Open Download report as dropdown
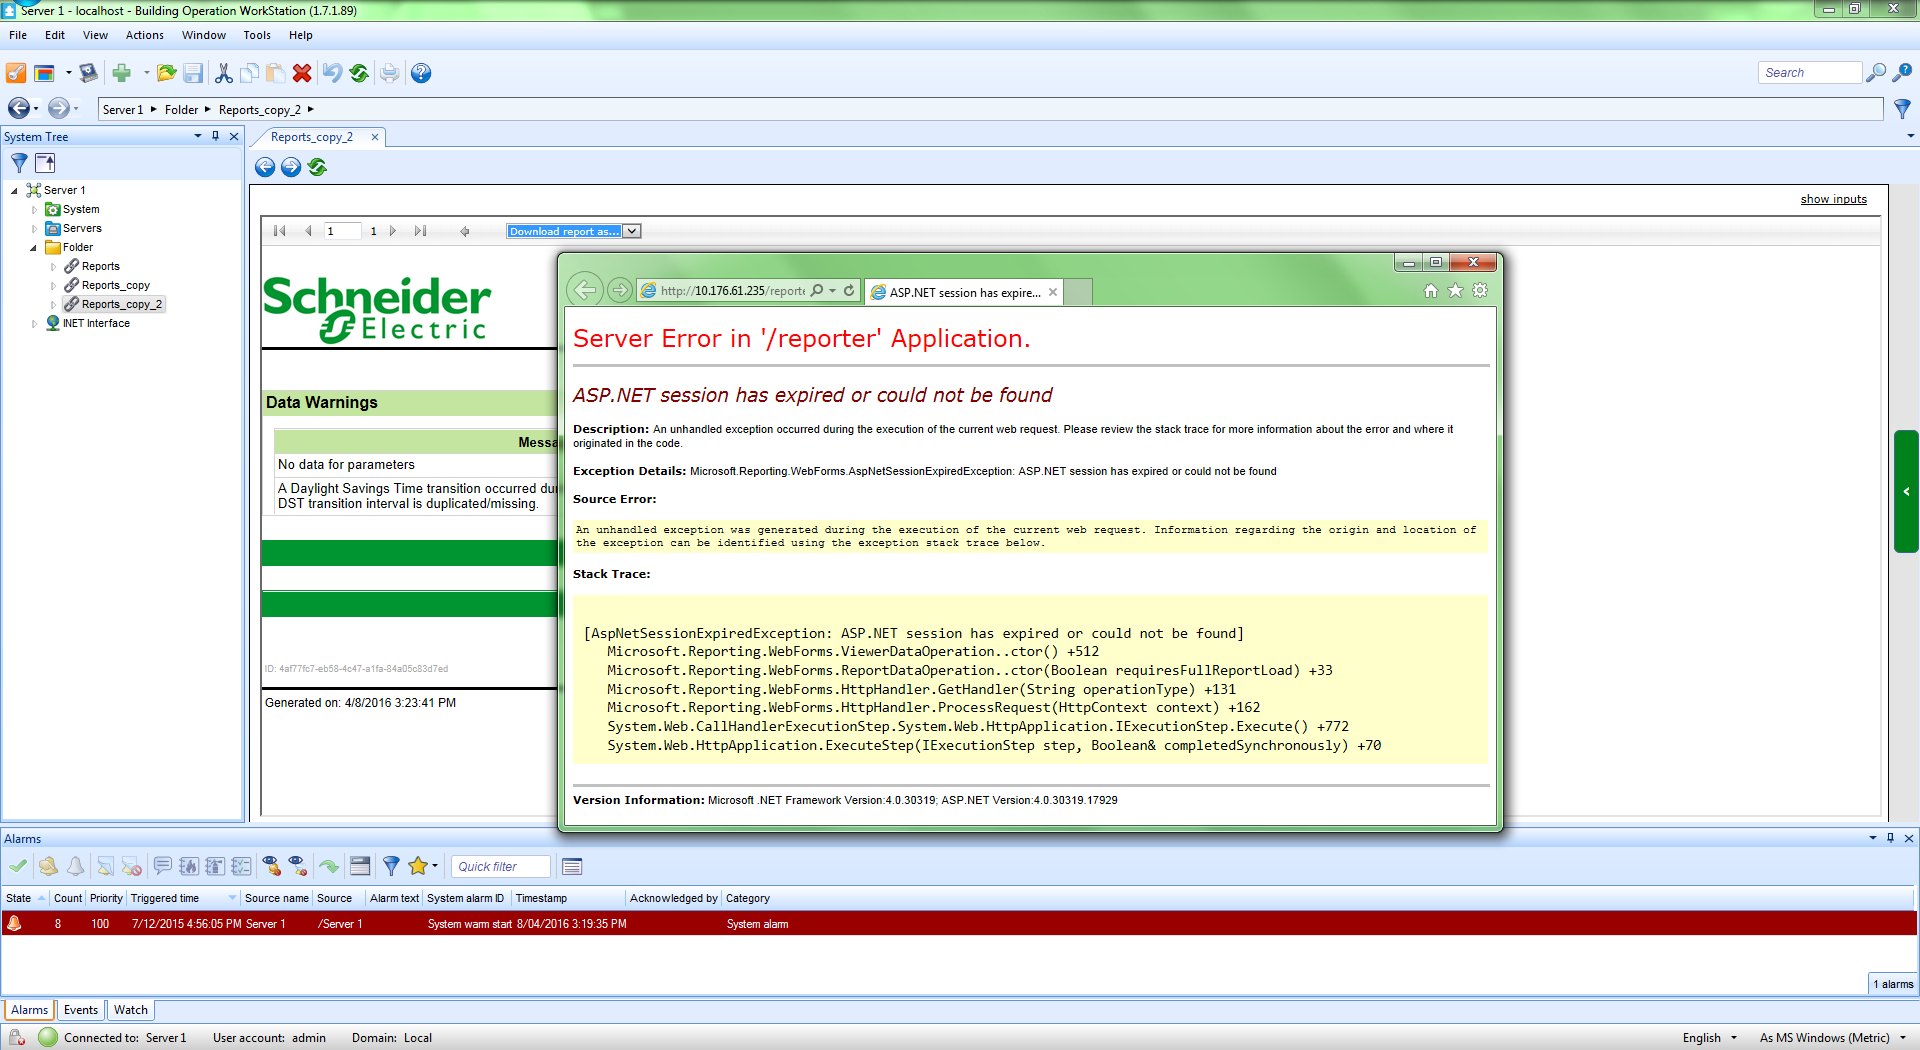The width and height of the screenshot is (1920, 1050). (632, 231)
